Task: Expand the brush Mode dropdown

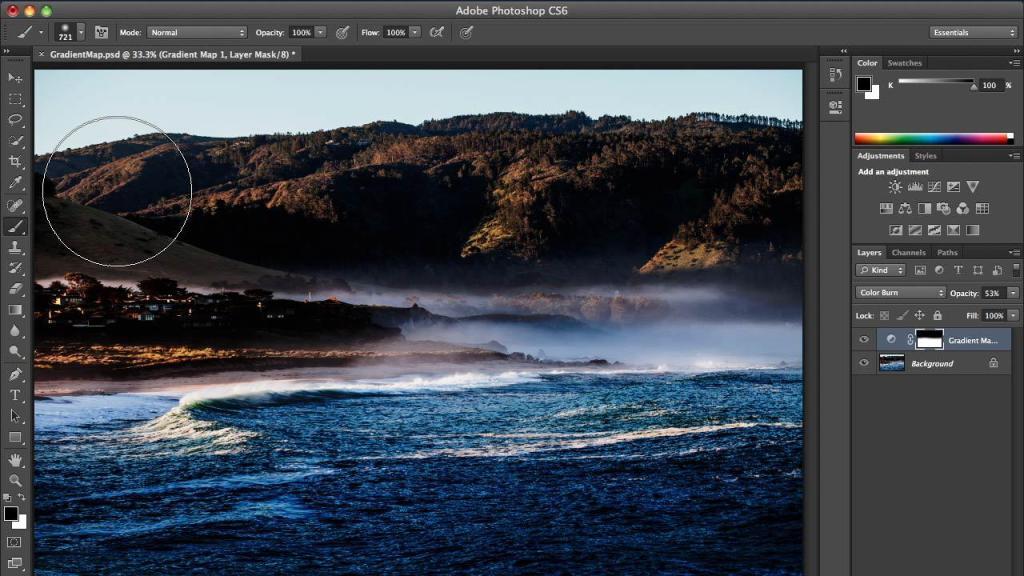Action: pyautogui.click(x=197, y=32)
